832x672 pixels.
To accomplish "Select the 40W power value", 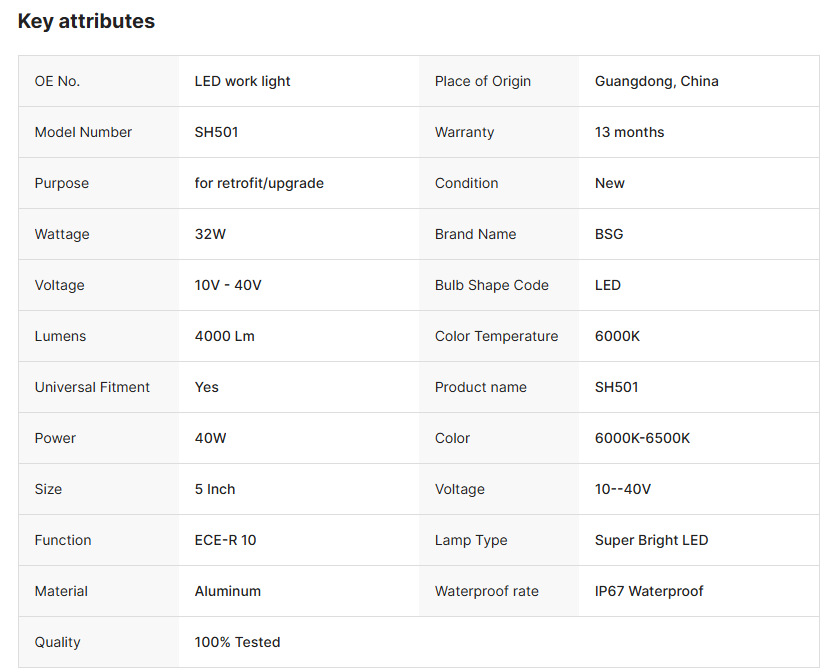I will 212,438.
